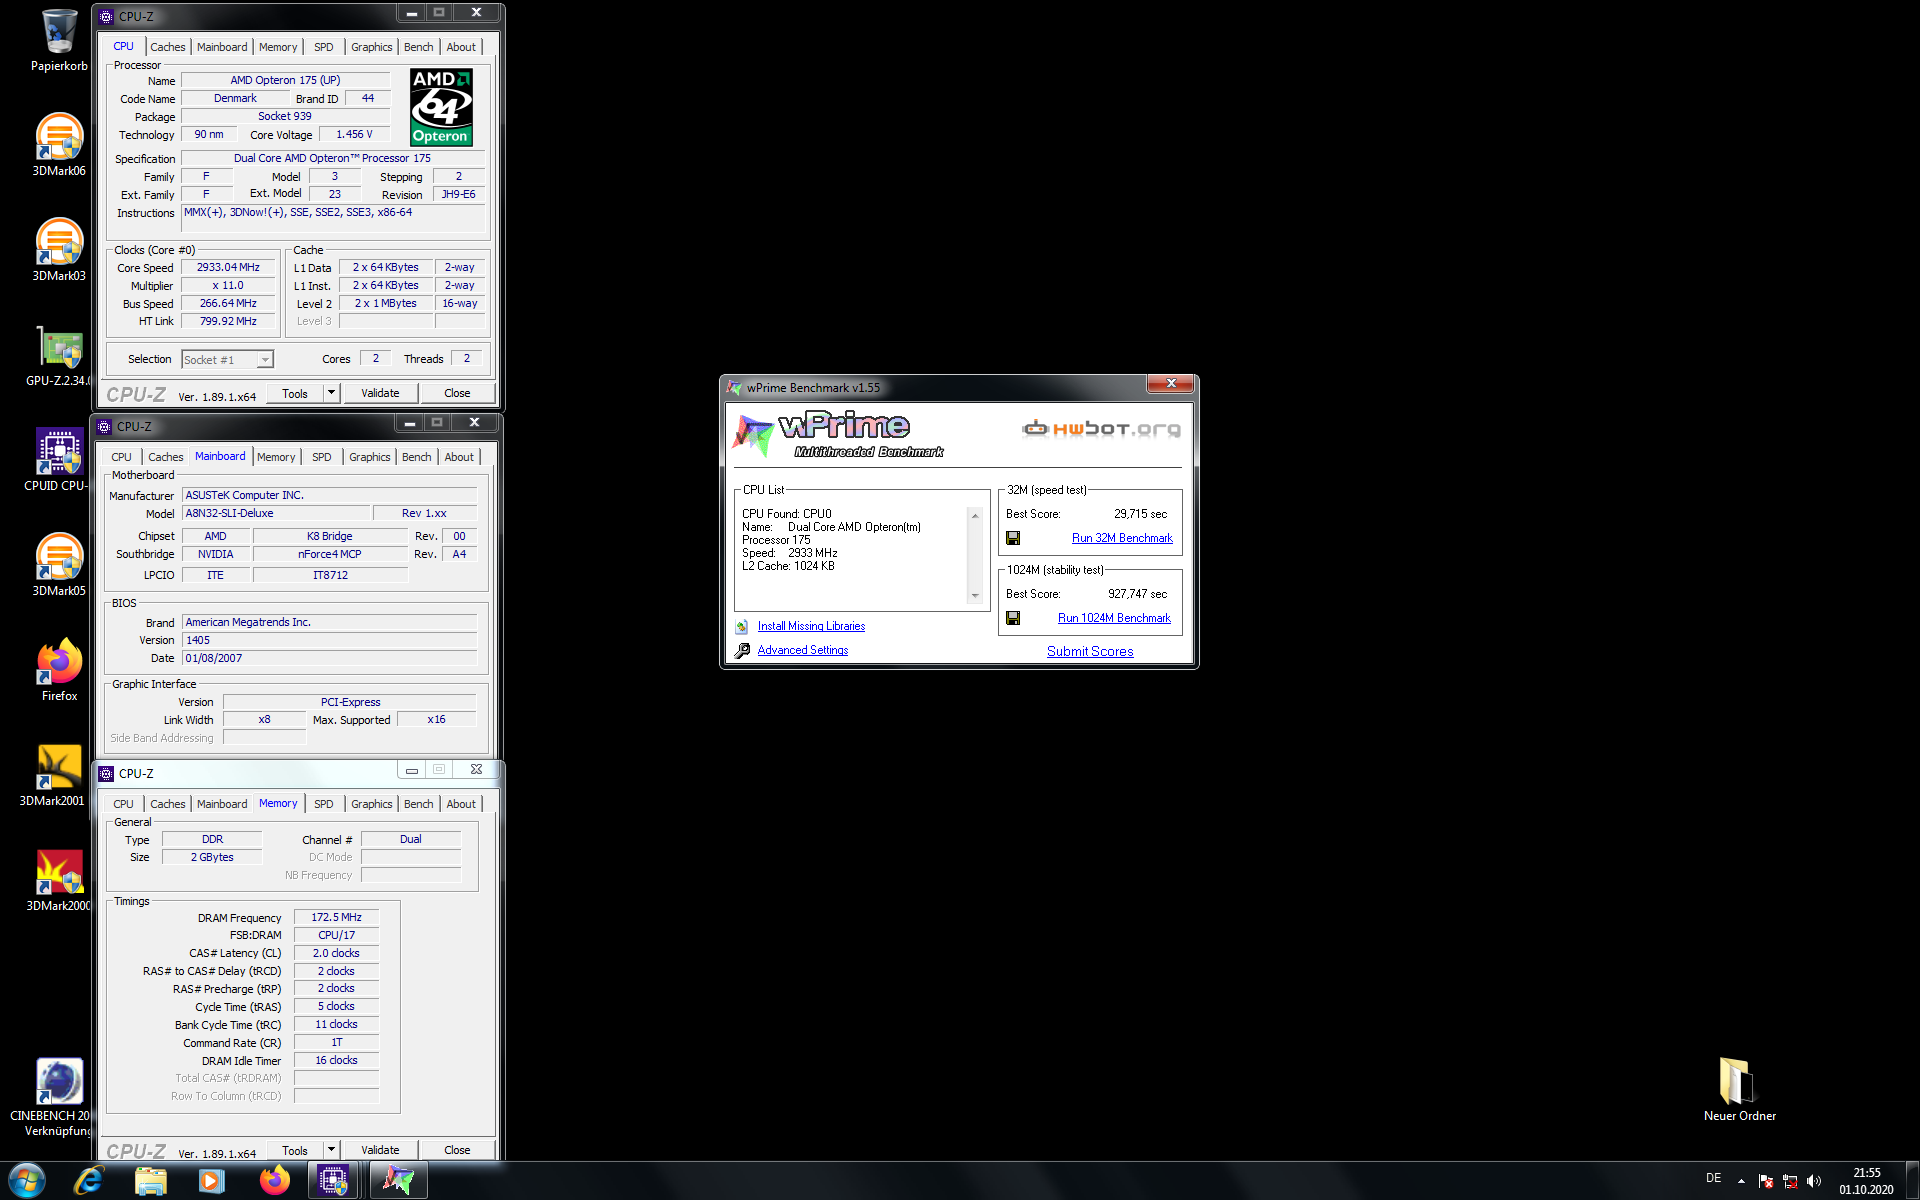The image size is (1920, 1200).
Task: Open the taskbar clock showing 21:55
Action: point(1866,1181)
